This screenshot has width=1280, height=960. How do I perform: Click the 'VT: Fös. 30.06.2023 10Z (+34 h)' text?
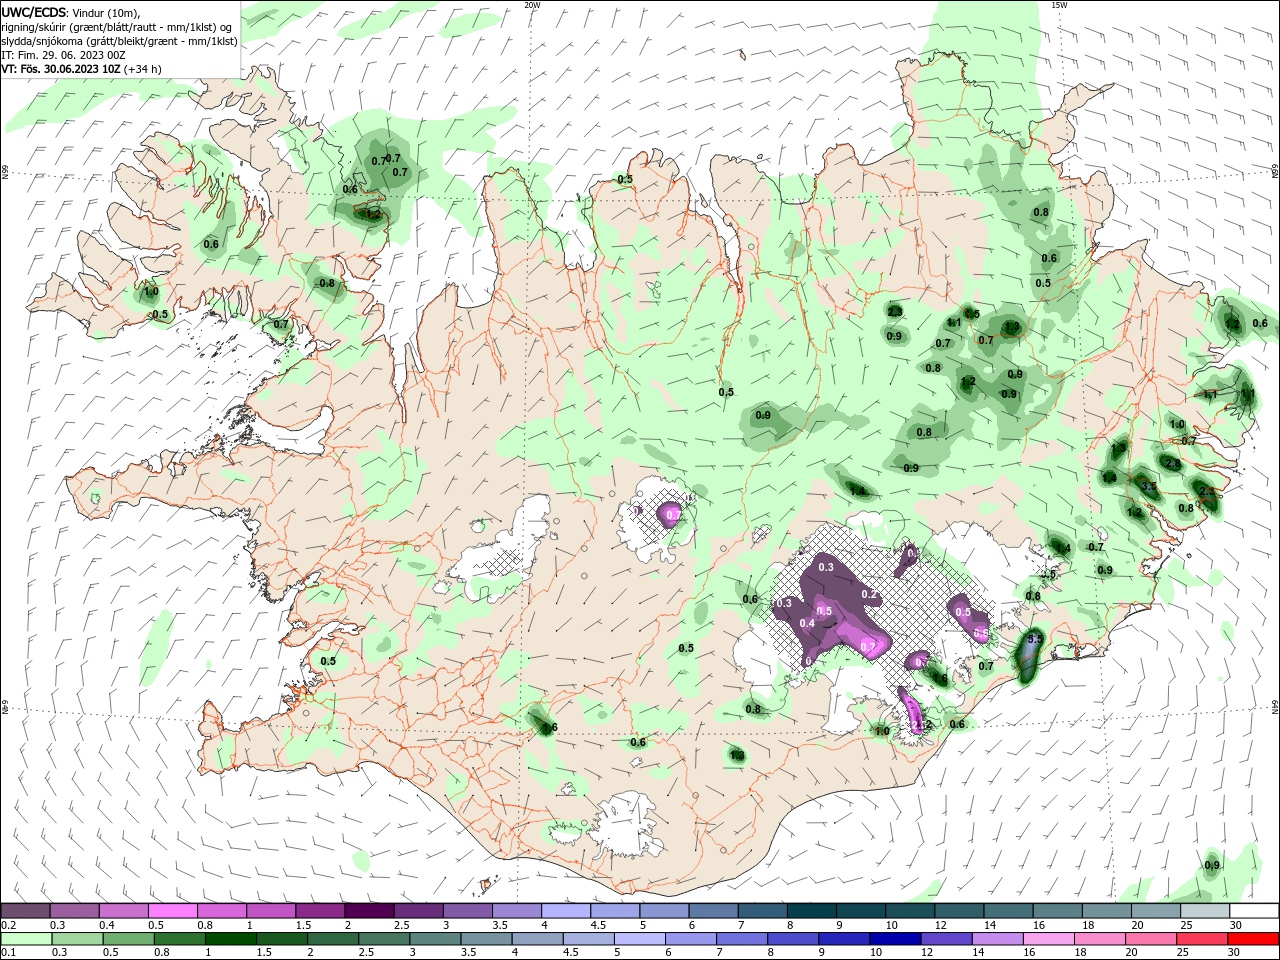coord(82,69)
